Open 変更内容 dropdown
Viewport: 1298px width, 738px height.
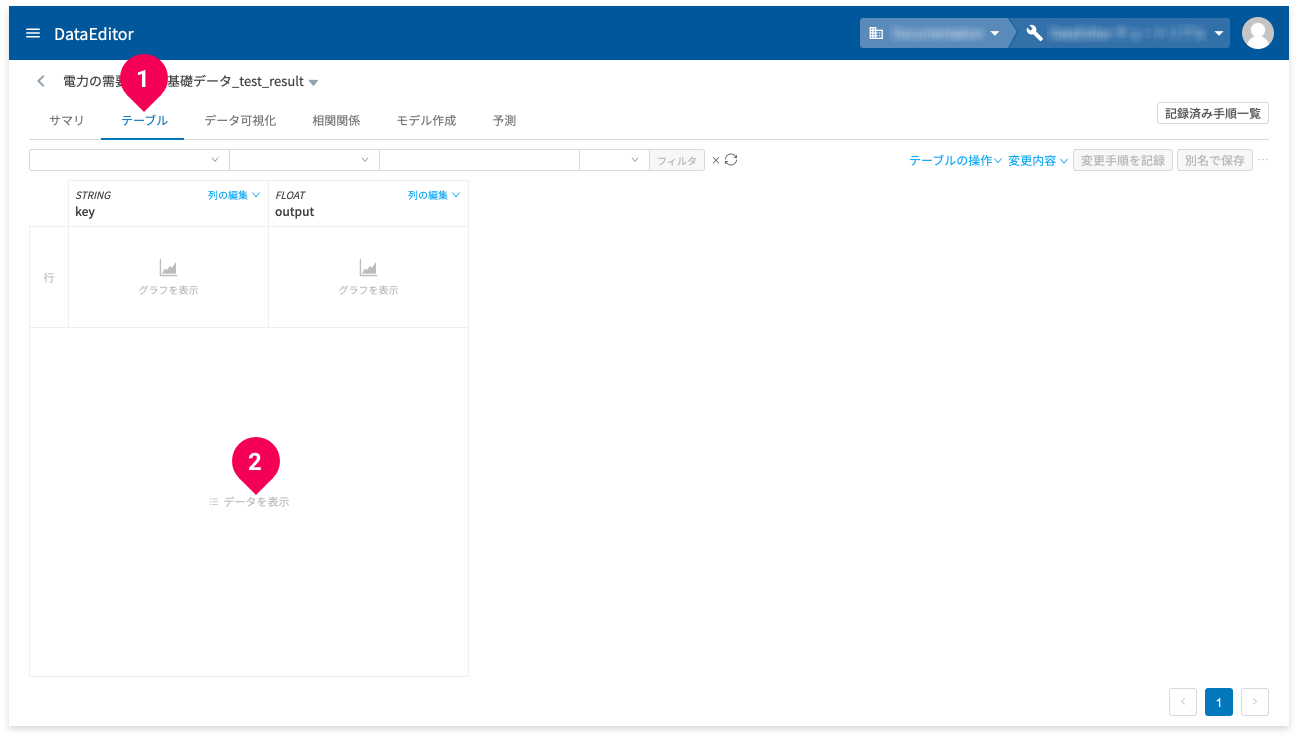[1038, 160]
